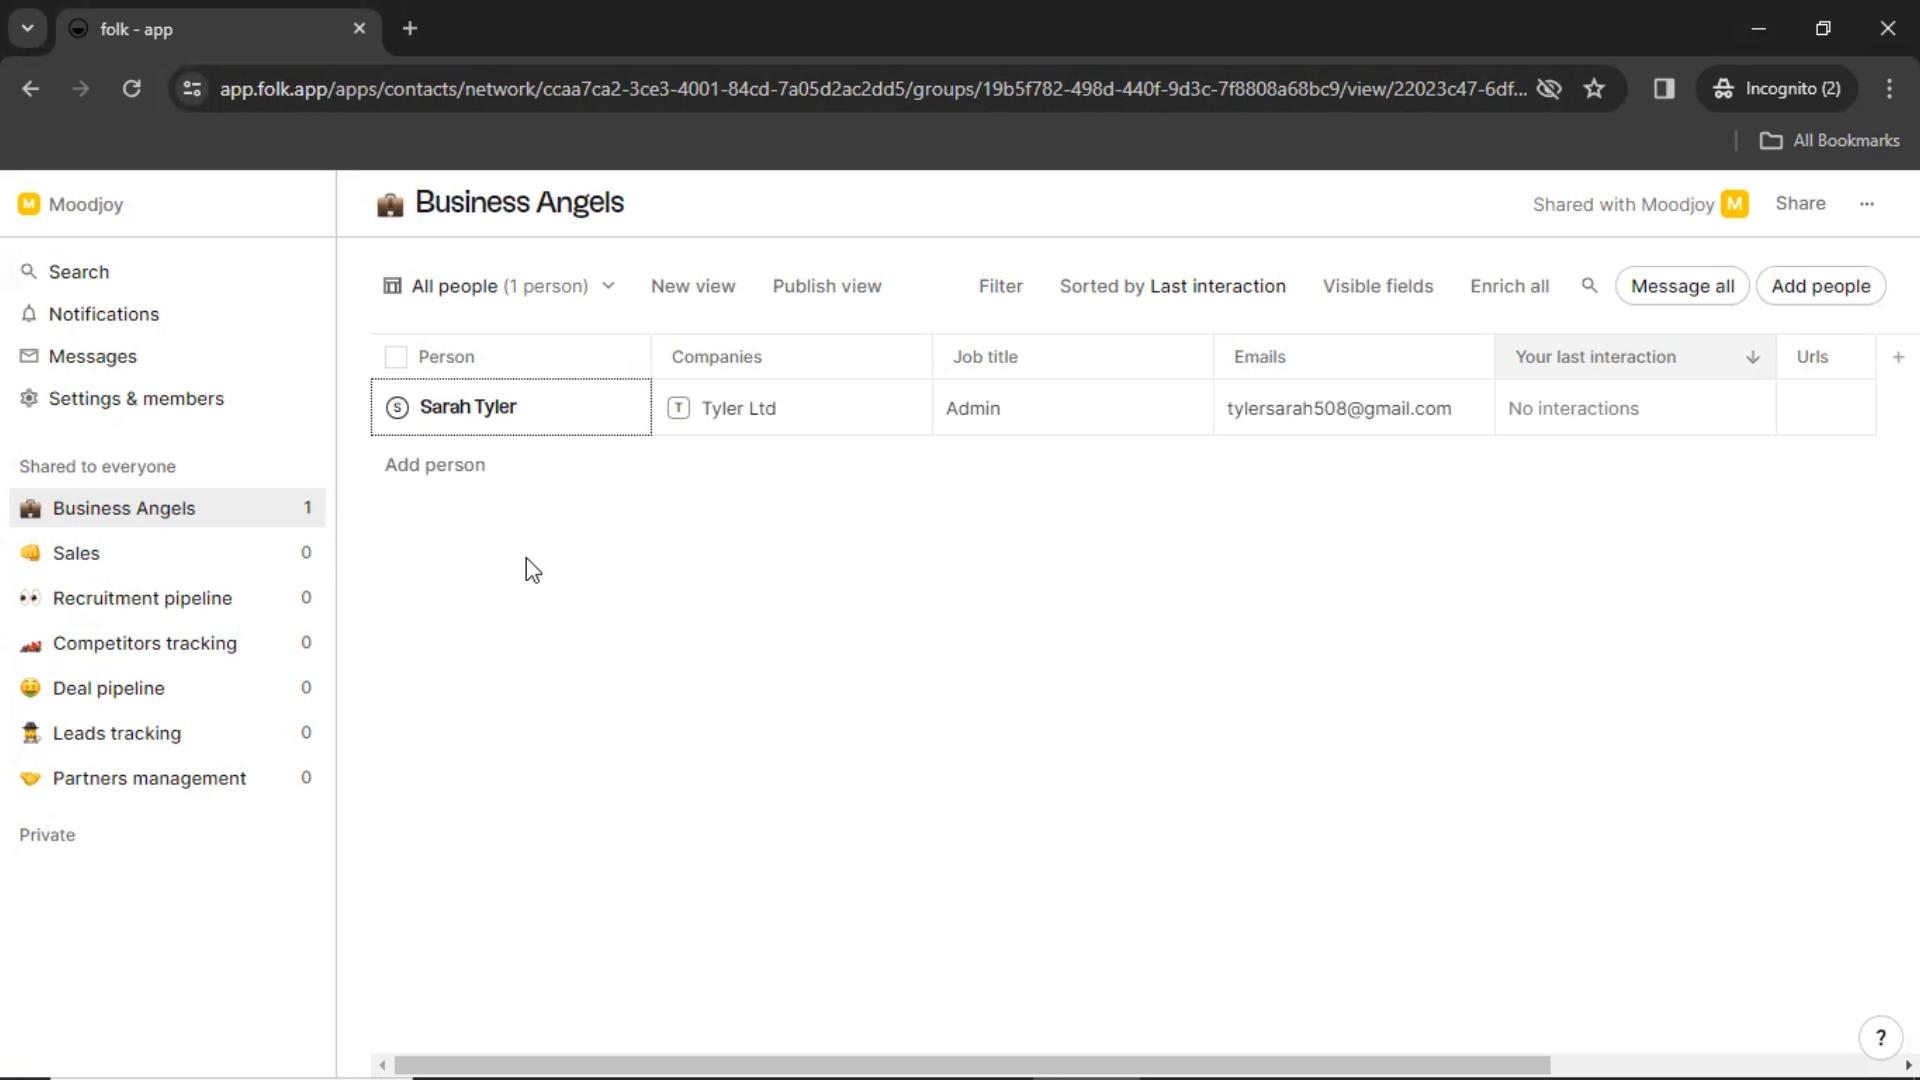Click the Enrich all button icon

(x=1511, y=286)
